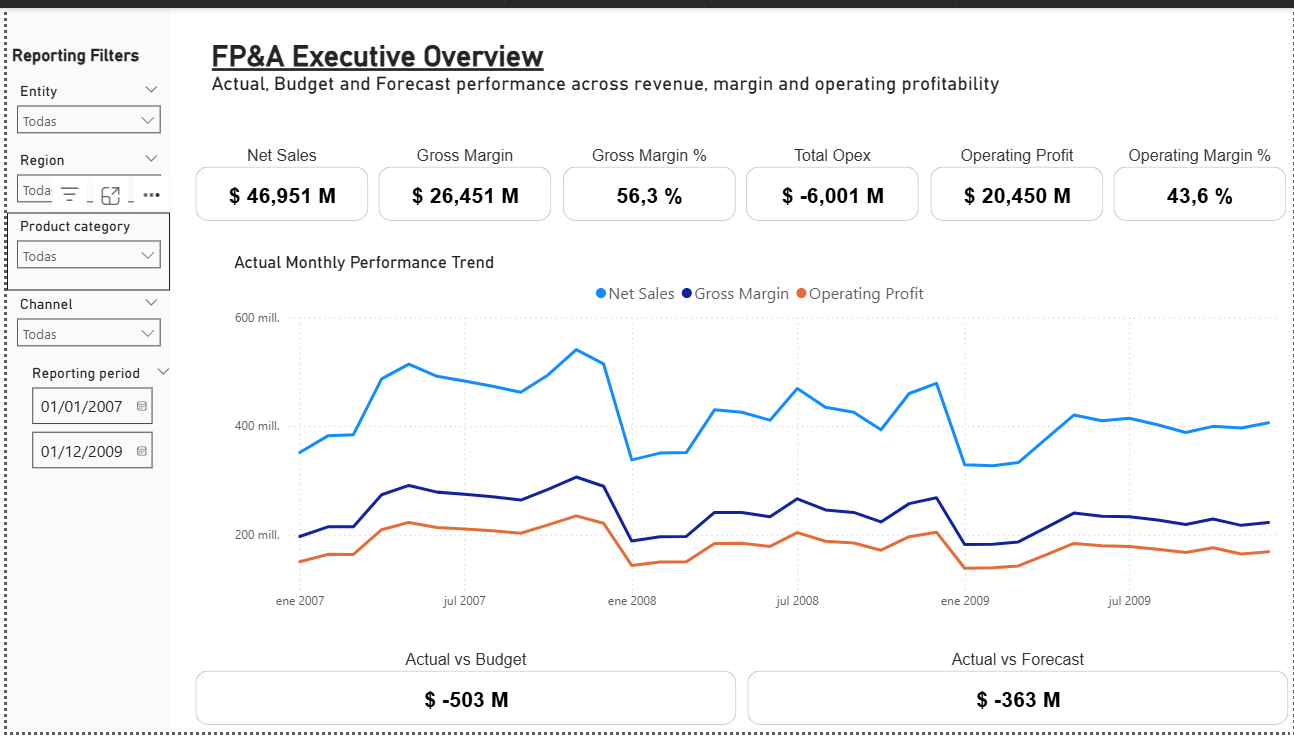Collapse the Reporting period section

163,371
